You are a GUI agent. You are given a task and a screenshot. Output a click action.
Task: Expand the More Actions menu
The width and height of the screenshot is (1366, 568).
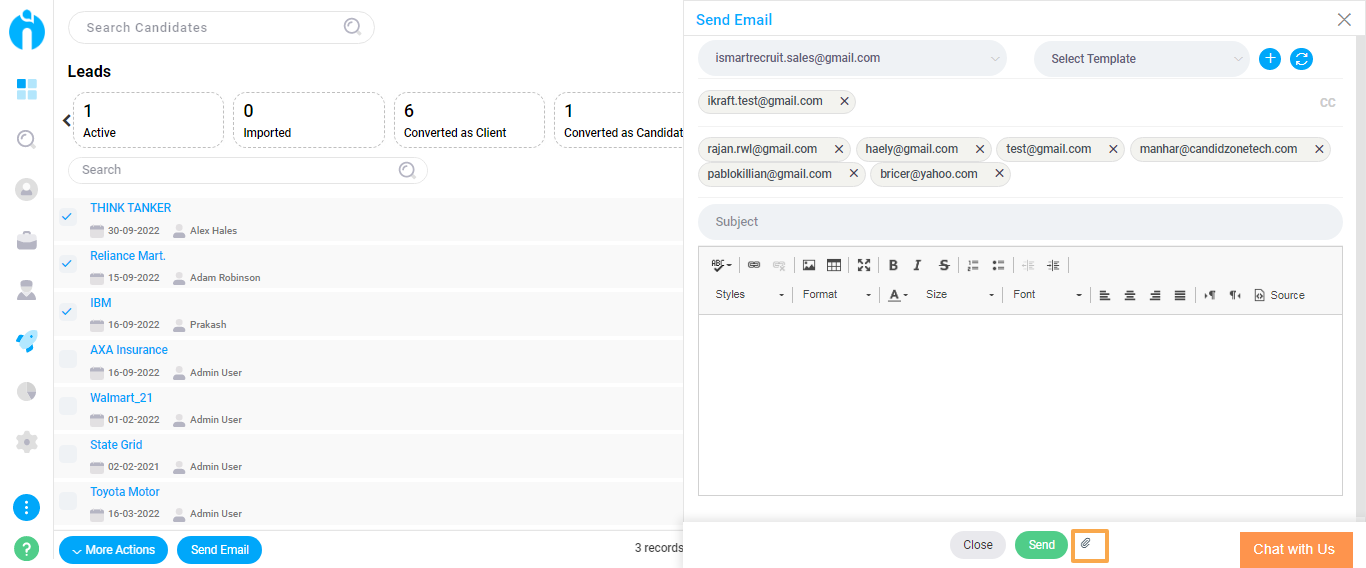click(113, 550)
